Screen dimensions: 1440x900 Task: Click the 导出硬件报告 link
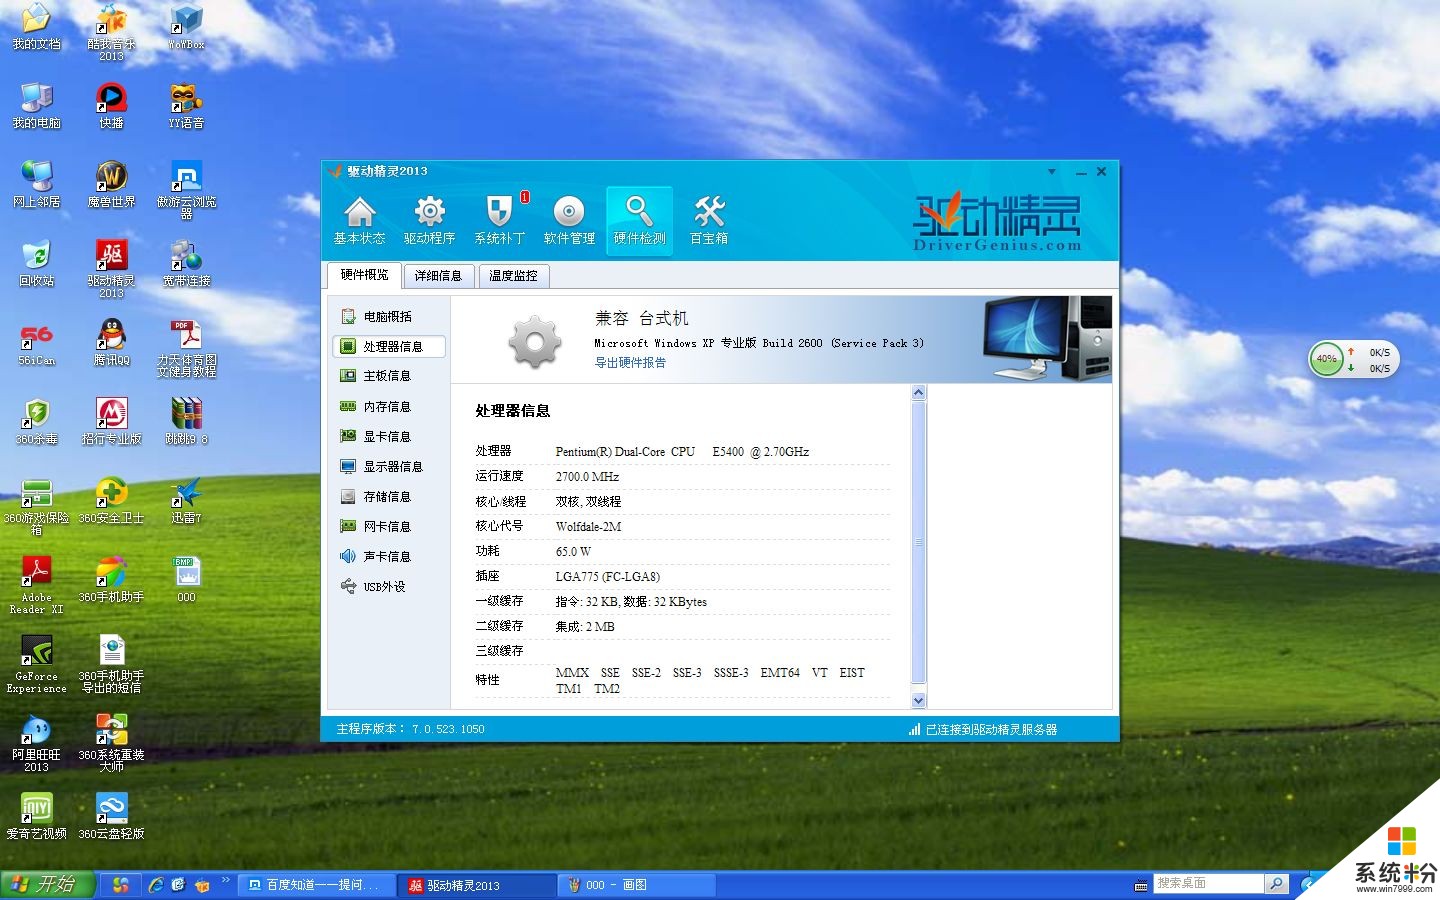pyautogui.click(x=630, y=363)
